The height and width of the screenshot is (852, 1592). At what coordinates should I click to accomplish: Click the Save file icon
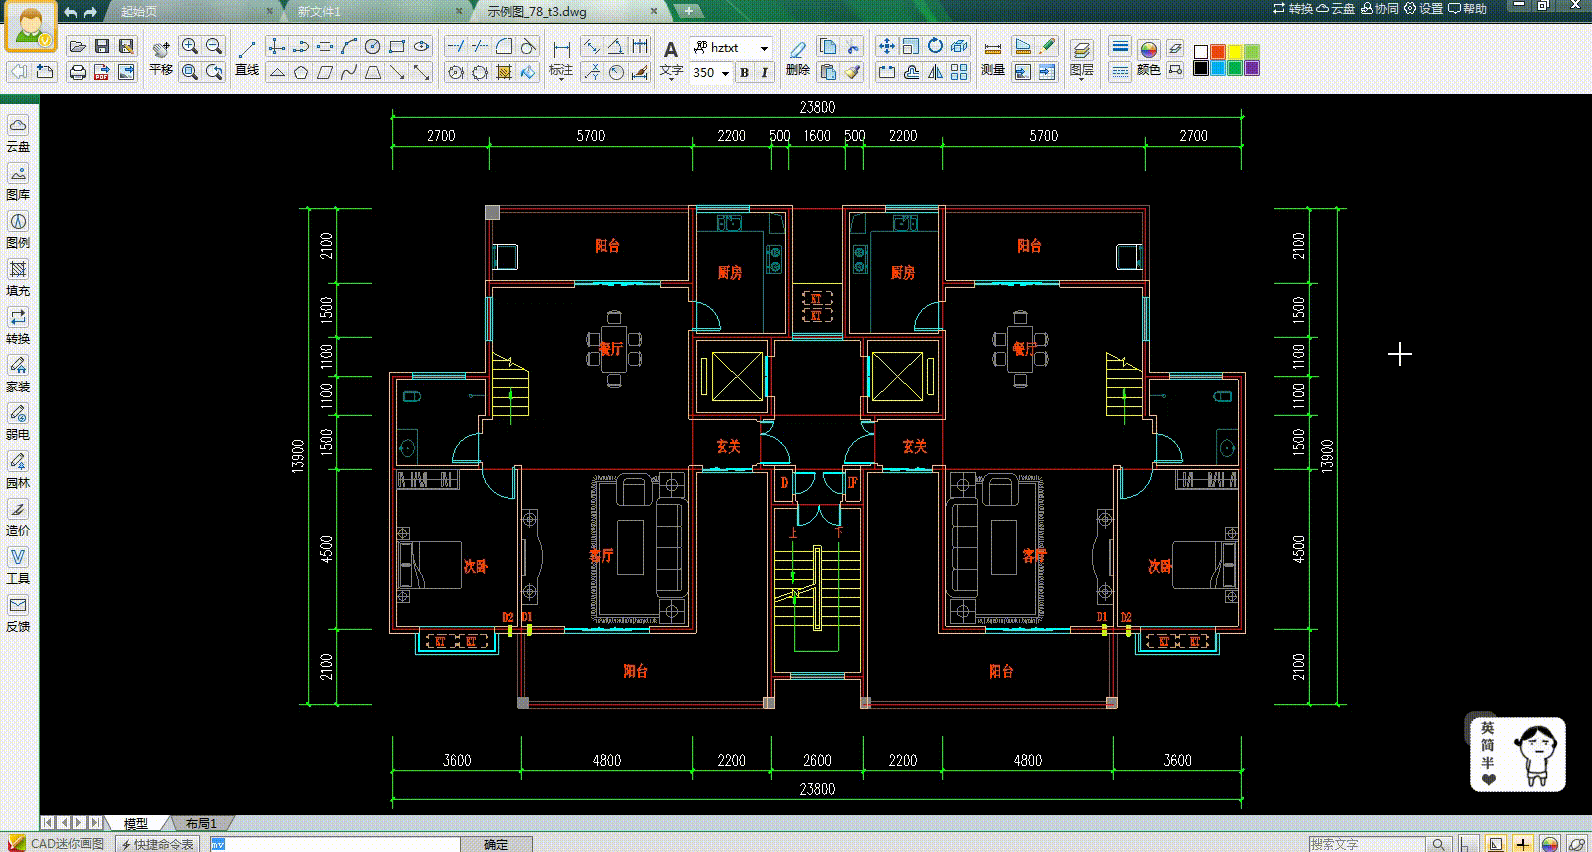point(101,47)
